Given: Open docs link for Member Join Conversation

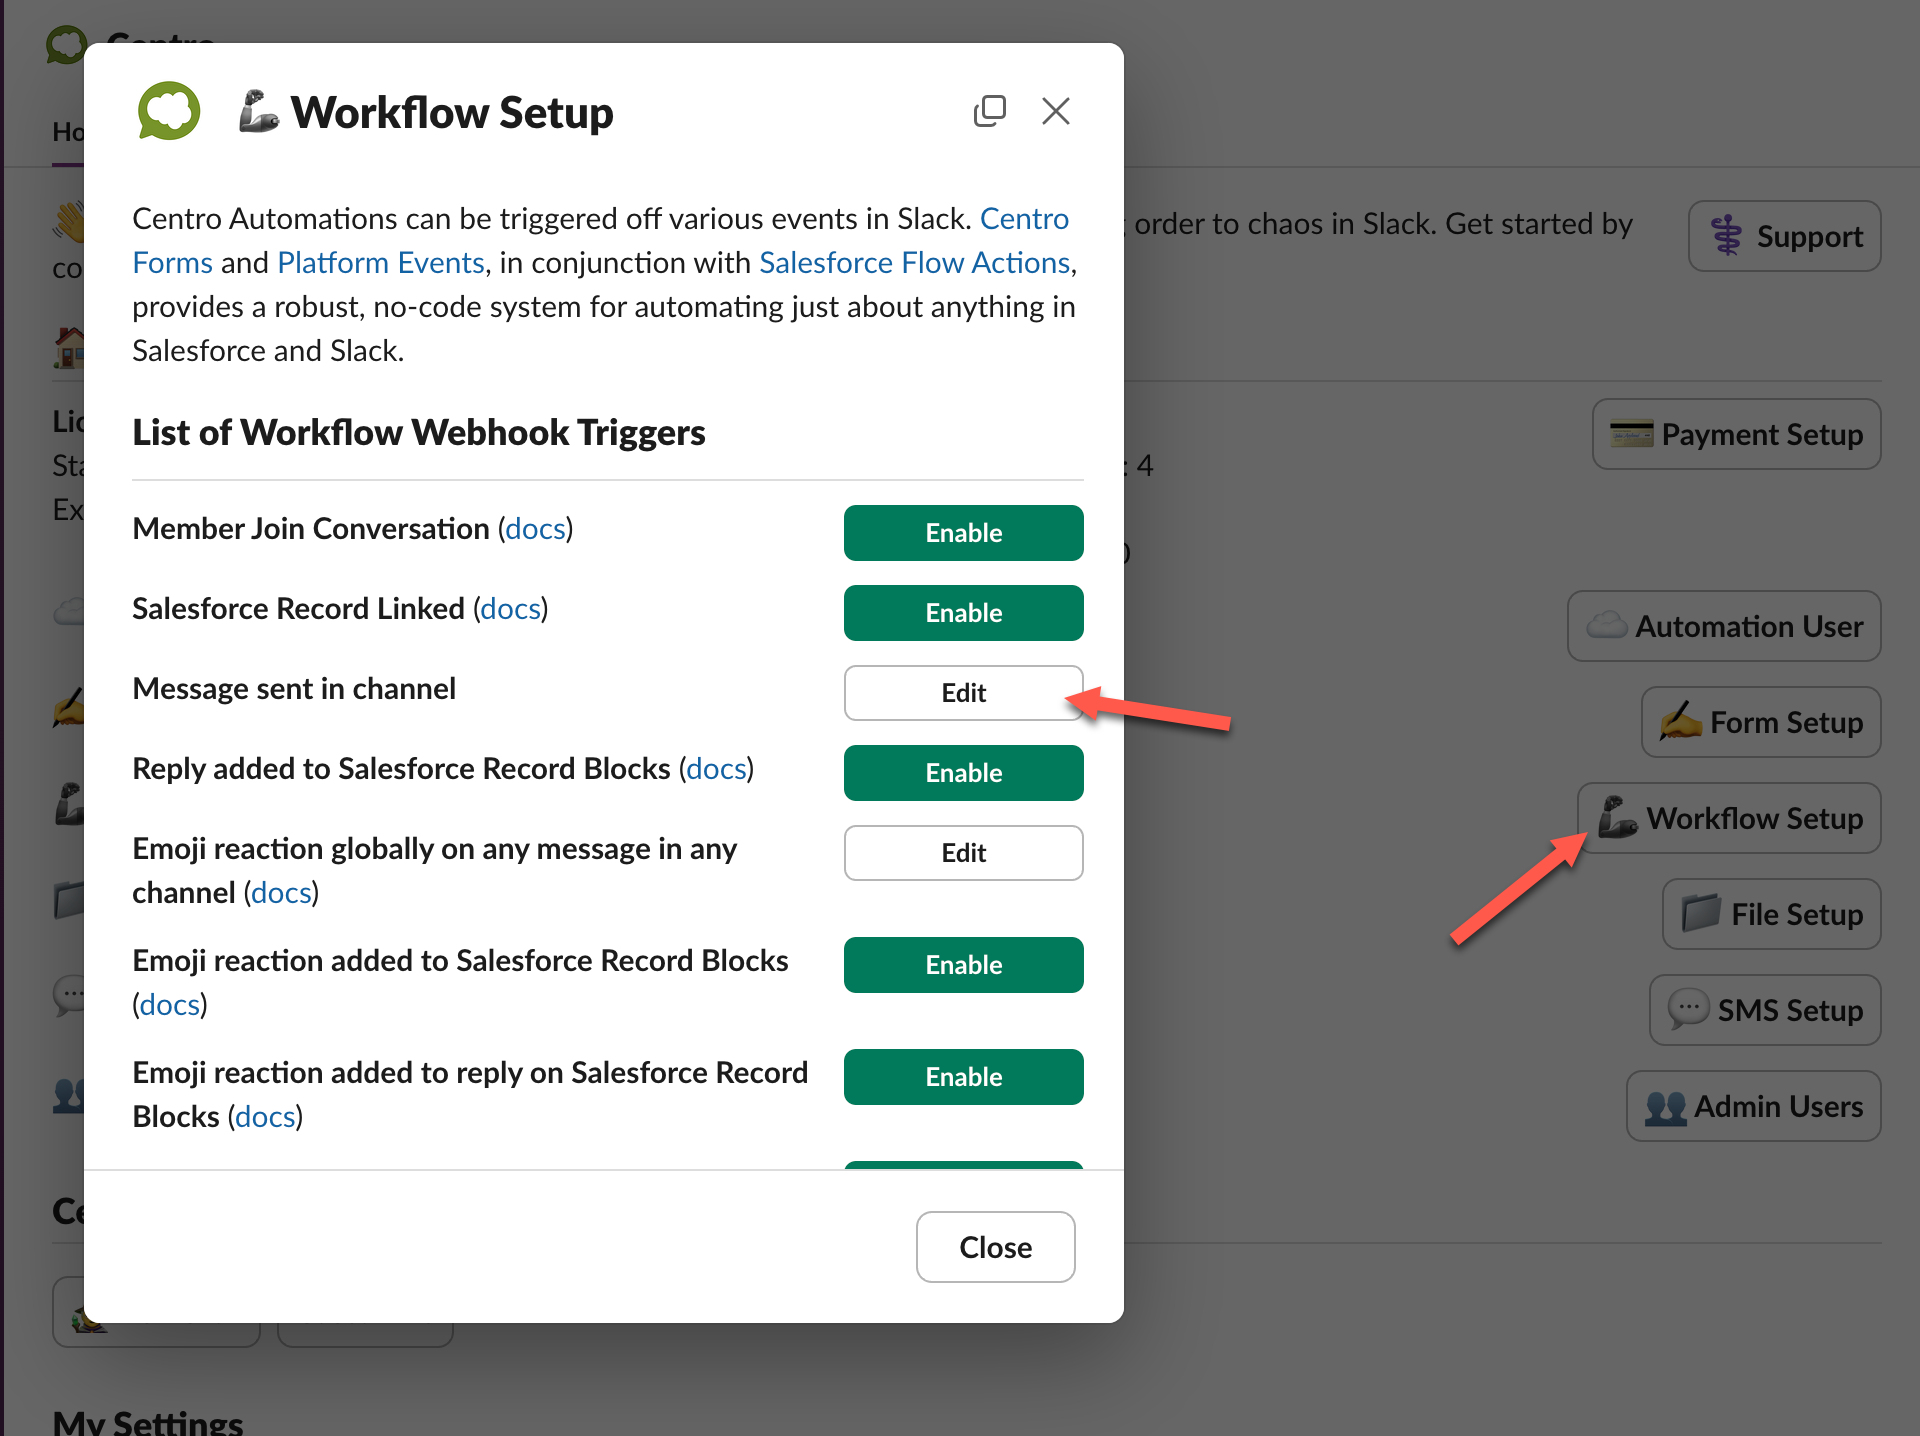Looking at the screenshot, I should (536, 528).
